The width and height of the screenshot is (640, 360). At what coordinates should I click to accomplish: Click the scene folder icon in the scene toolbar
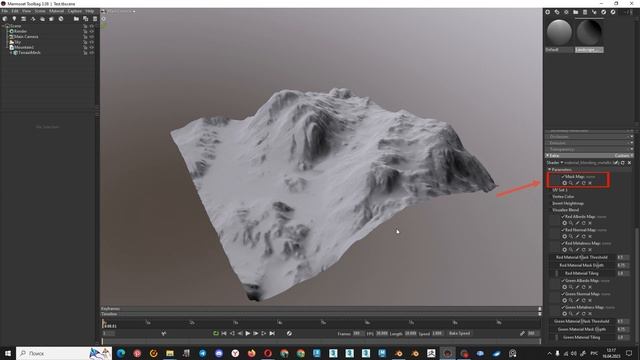pyautogui.click(x=76, y=19)
